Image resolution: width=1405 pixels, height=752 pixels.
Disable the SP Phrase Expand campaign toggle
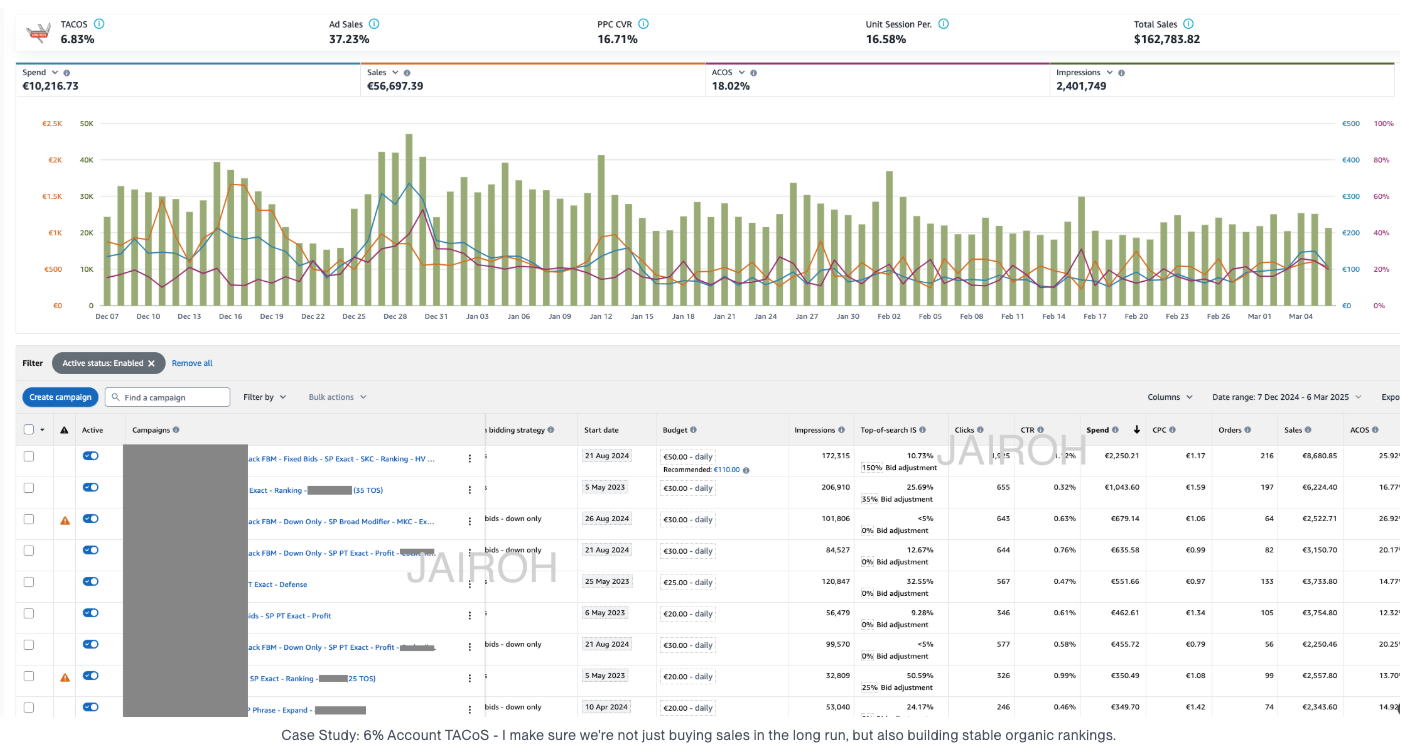point(91,707)
